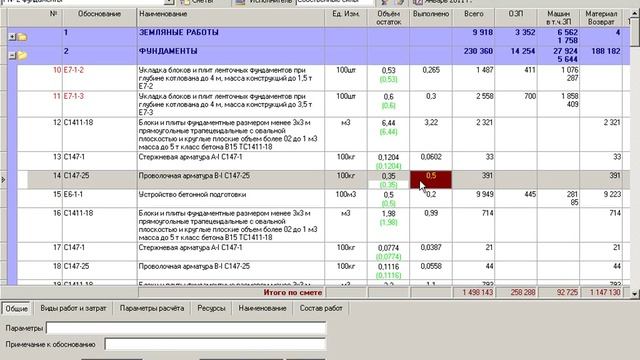Click volume value 0,1204 in row 13
The width and height of the screenshot is (640, 360).
pos(389,157)
